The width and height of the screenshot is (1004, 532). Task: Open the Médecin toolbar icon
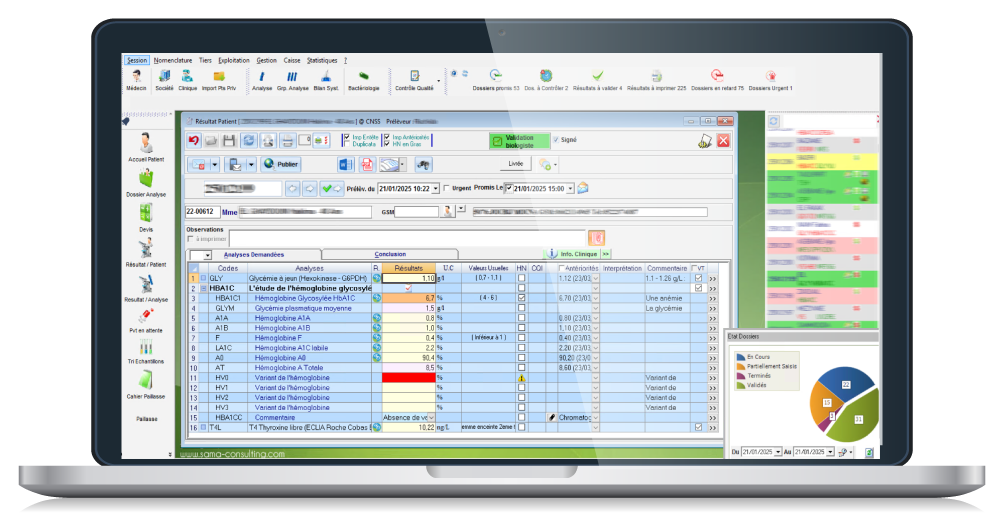click(x=136, y=77)
